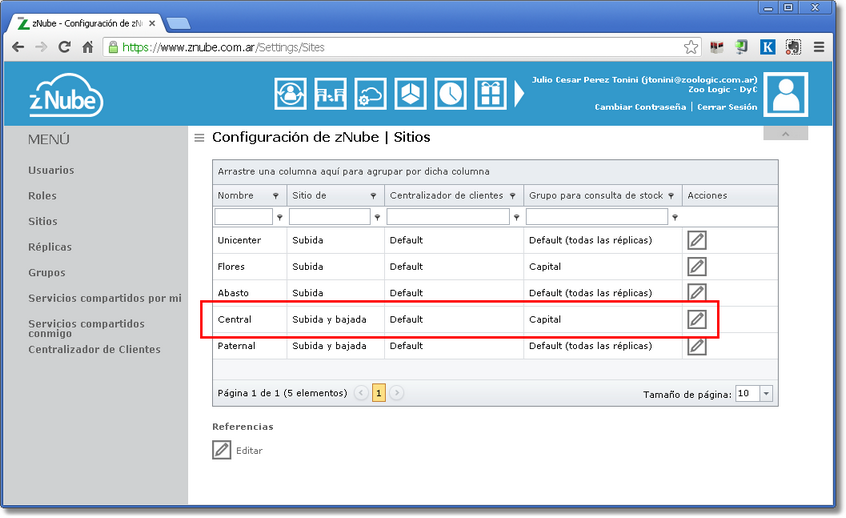Image resolution: width=846 pixels, height=518 pixels.
Task: Click the 3D box icon in the header
Action: 410,94
